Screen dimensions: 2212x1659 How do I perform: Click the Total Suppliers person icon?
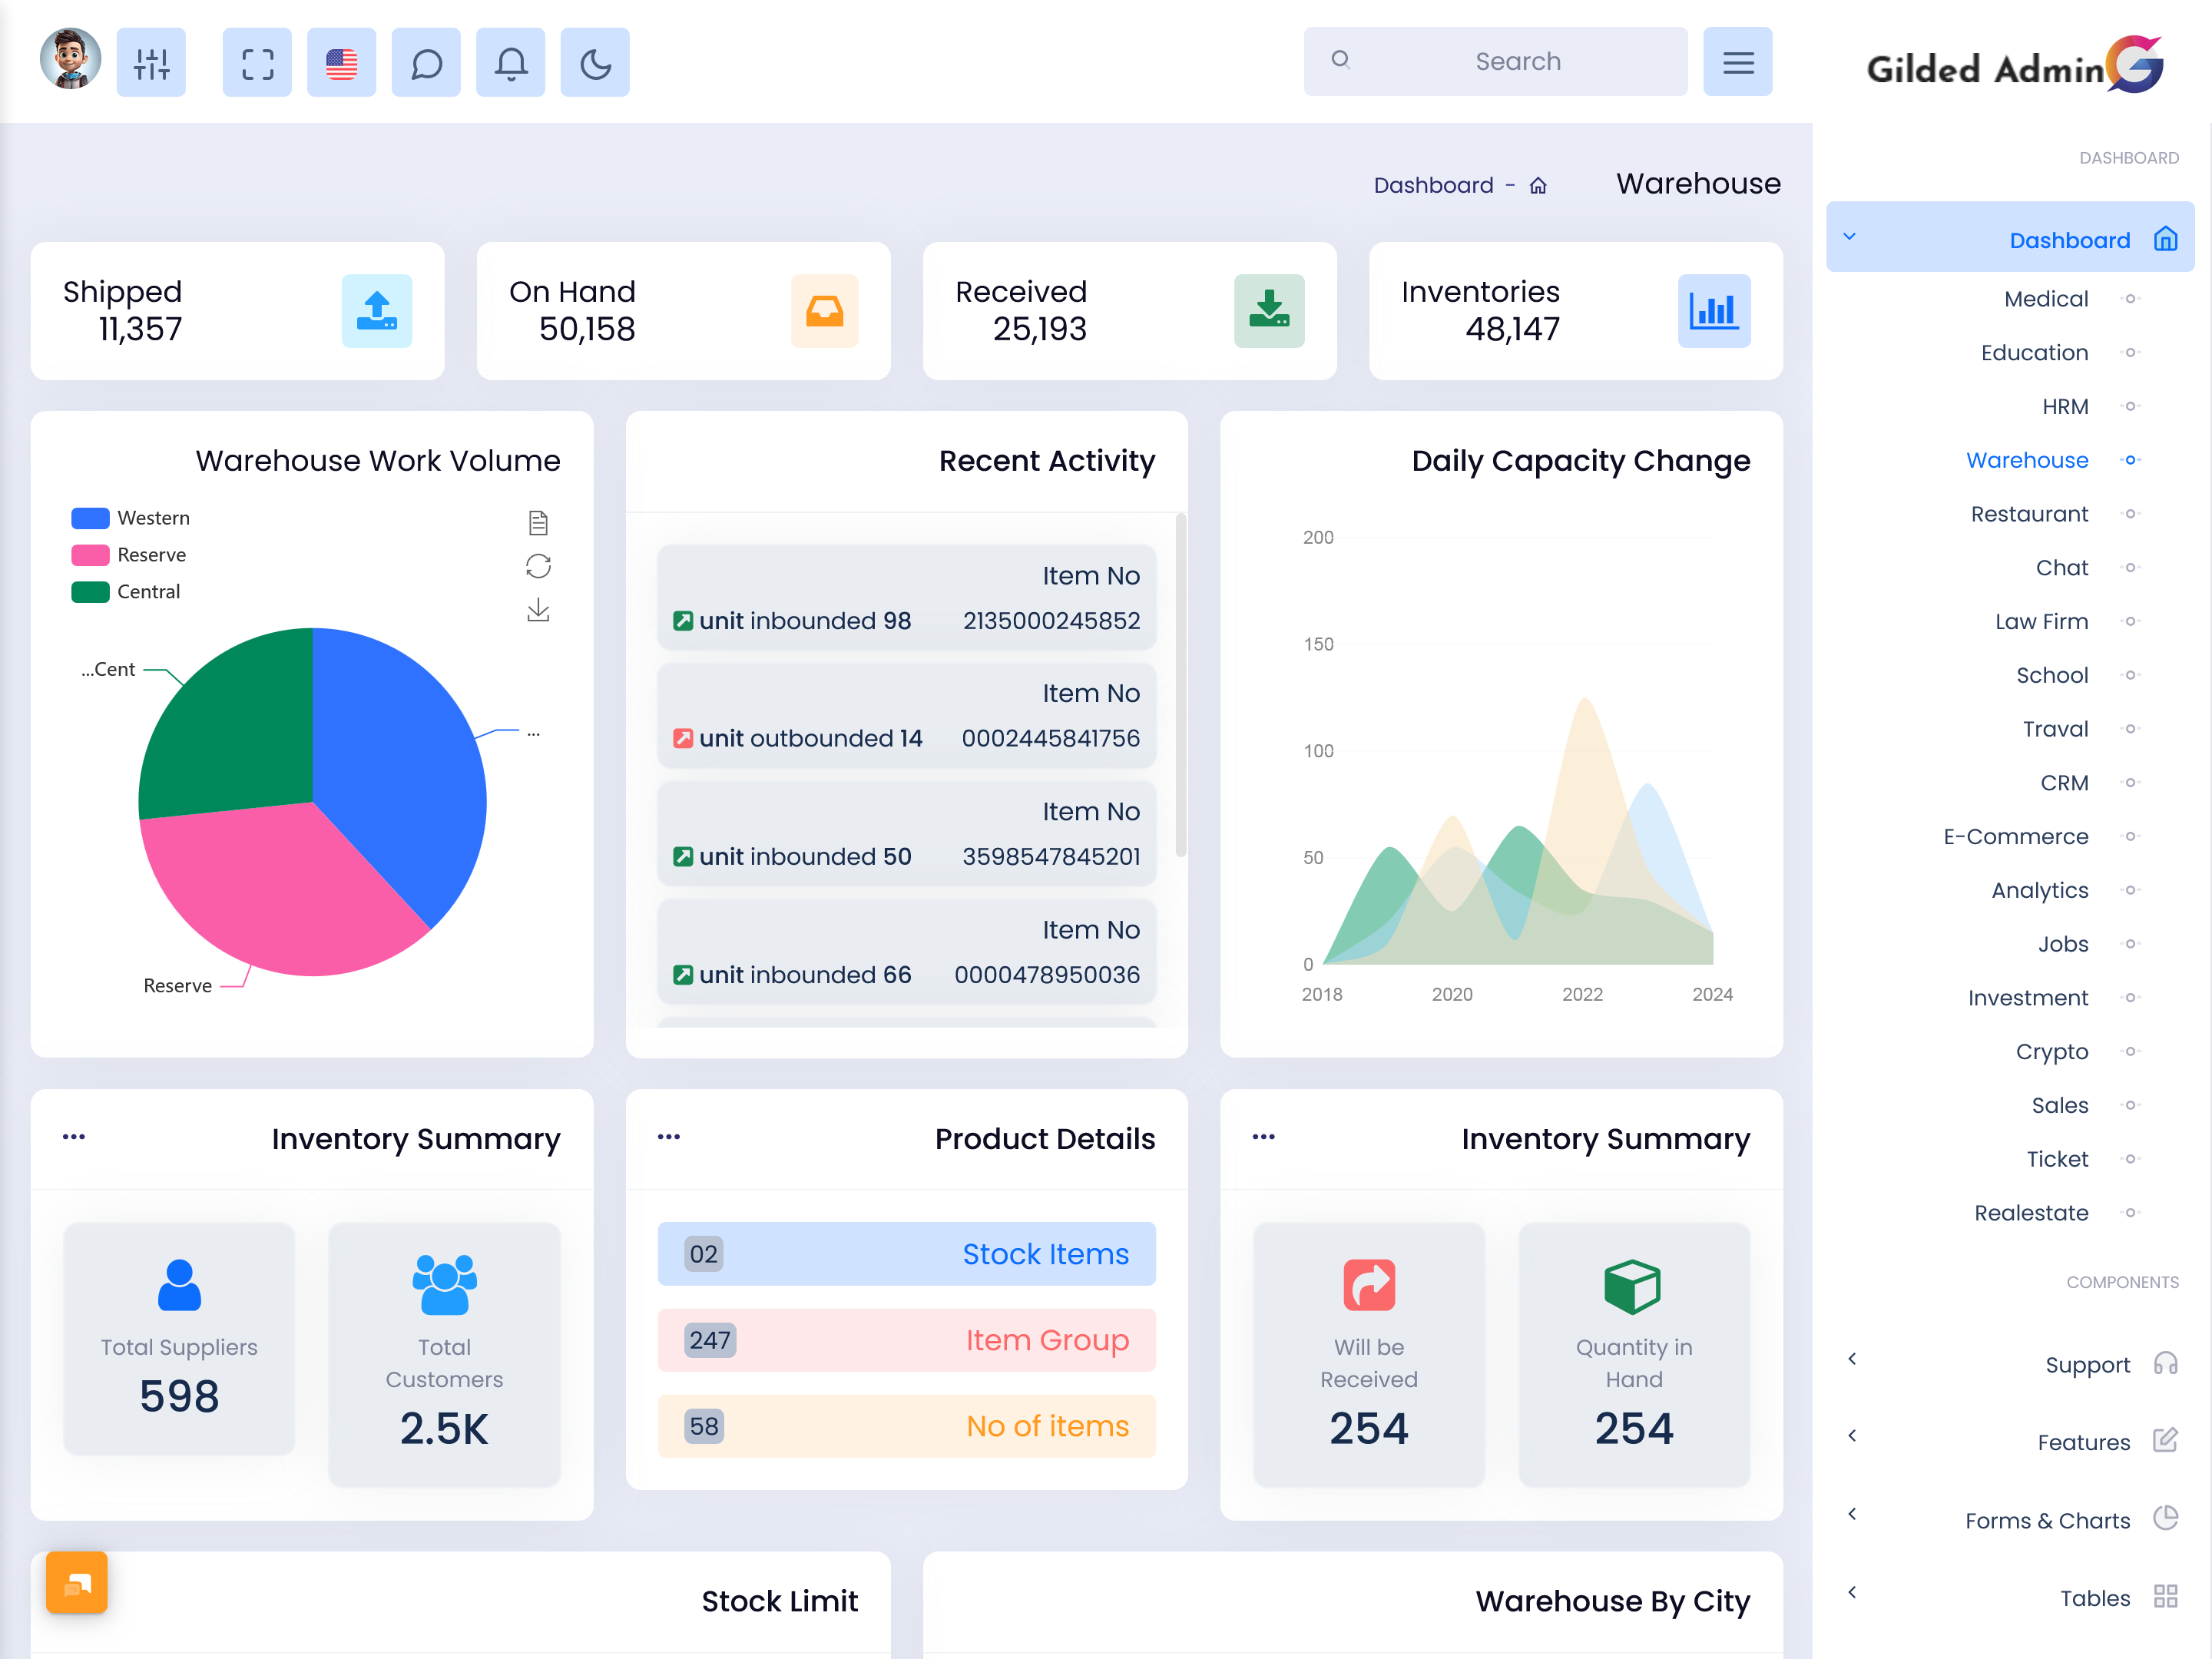180,1285
